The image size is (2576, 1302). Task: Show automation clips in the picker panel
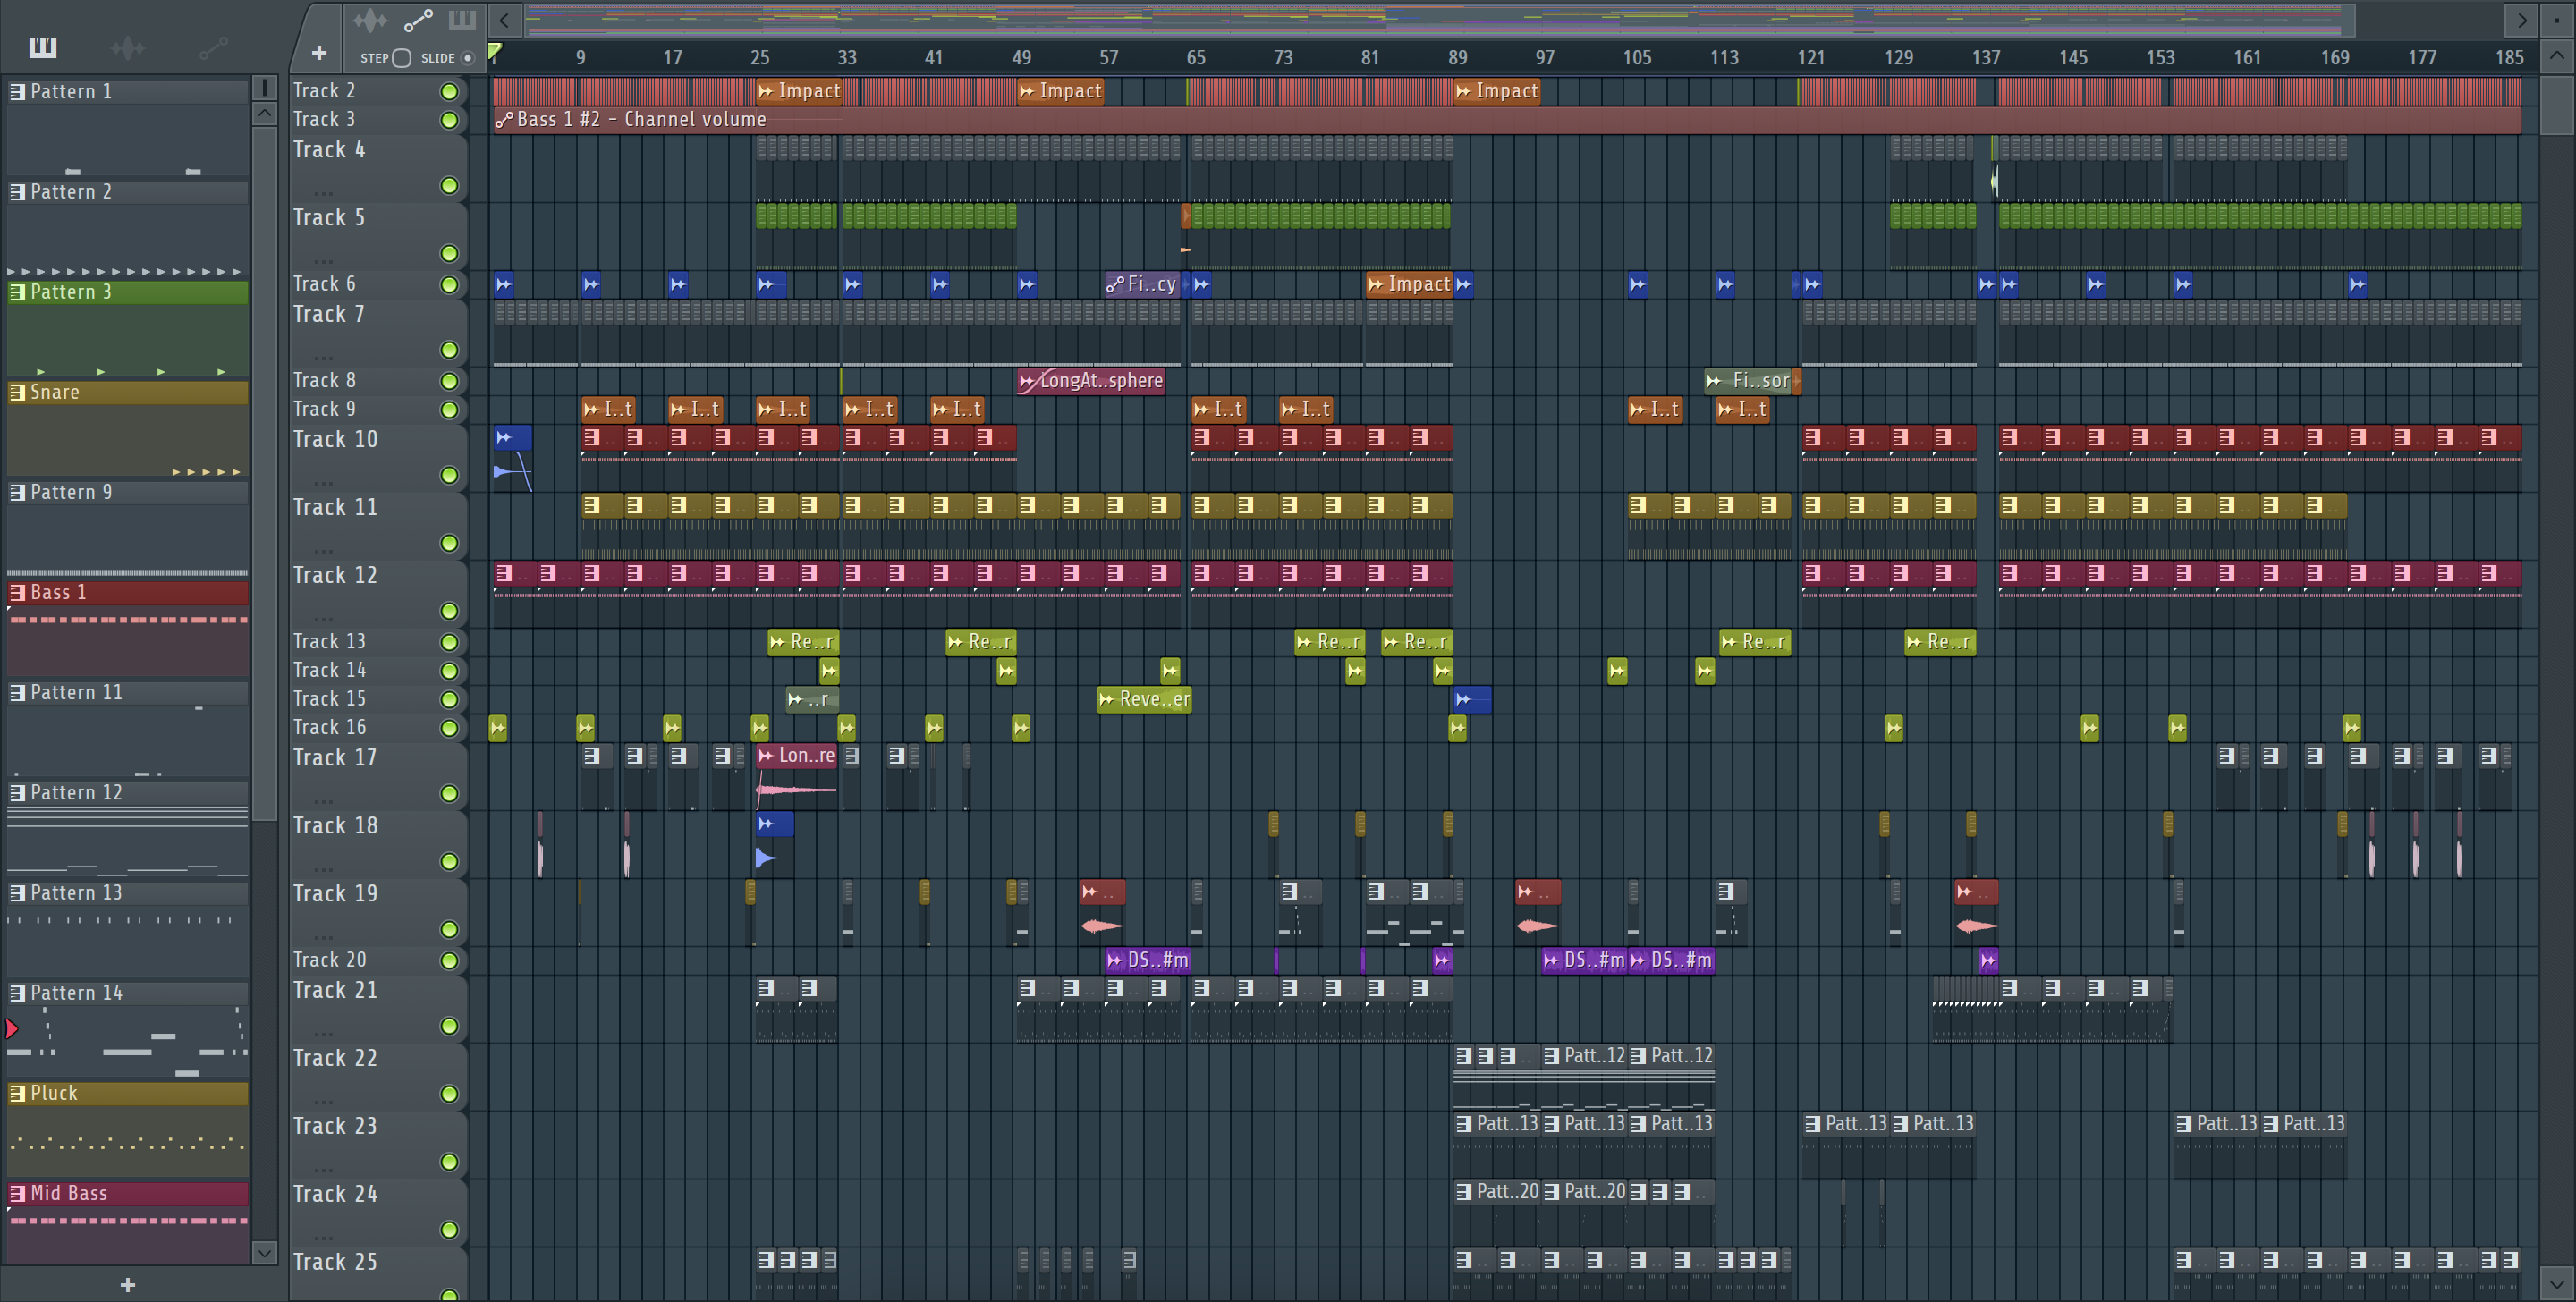[x=213, y=47]
